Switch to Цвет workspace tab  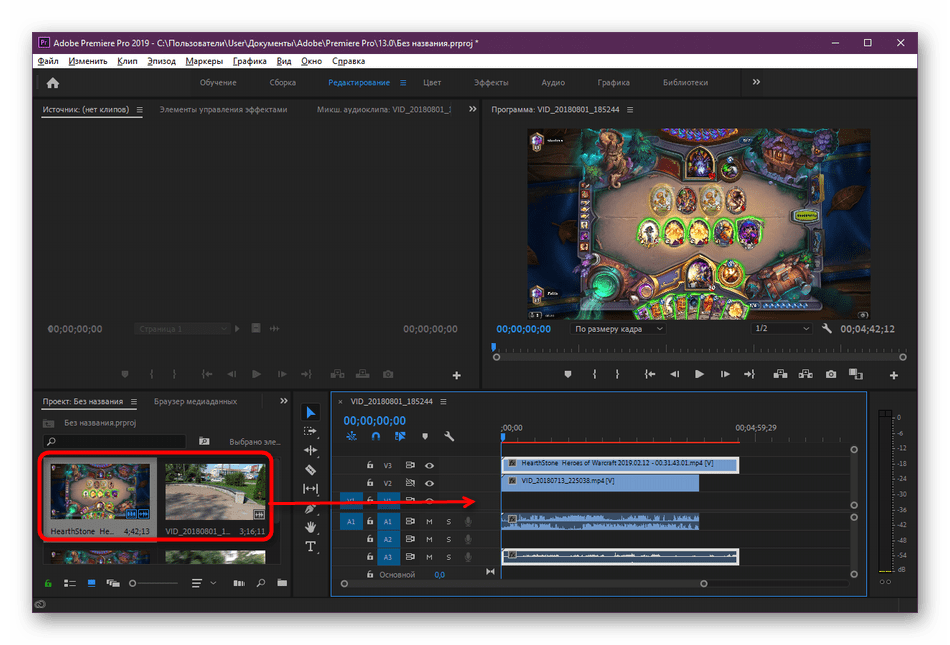[x=432, y=82]
